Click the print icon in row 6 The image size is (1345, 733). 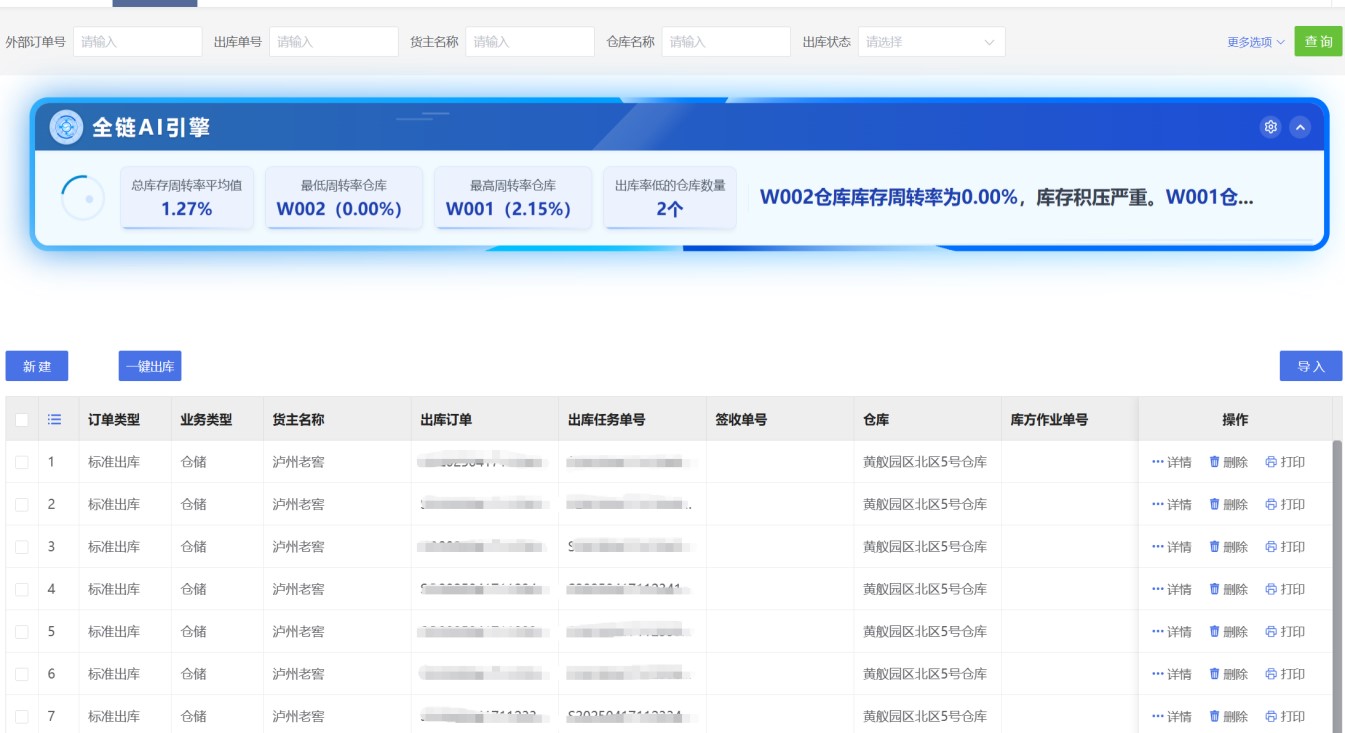pos(1271,674)
